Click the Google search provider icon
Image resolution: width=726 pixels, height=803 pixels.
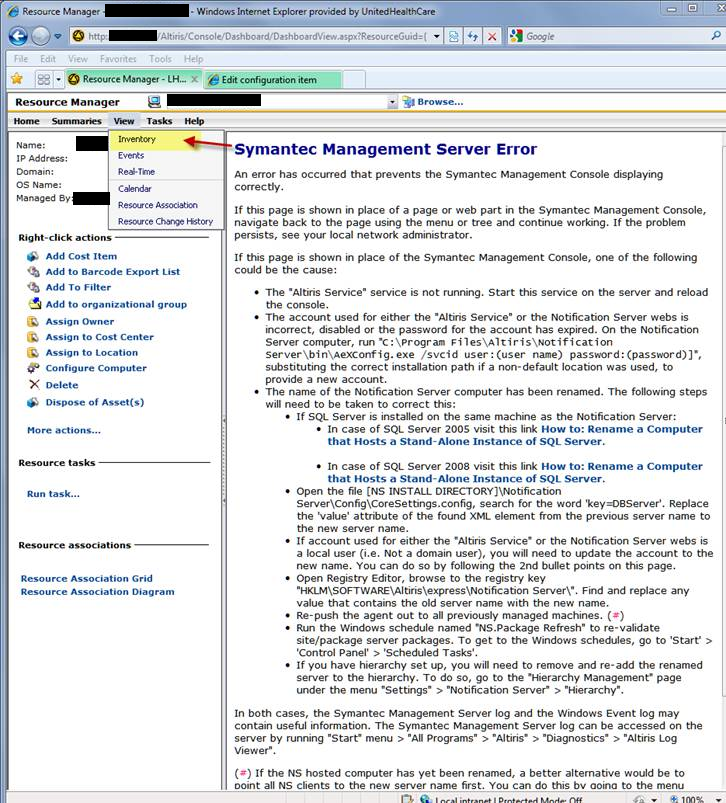(x=516, y=36)
